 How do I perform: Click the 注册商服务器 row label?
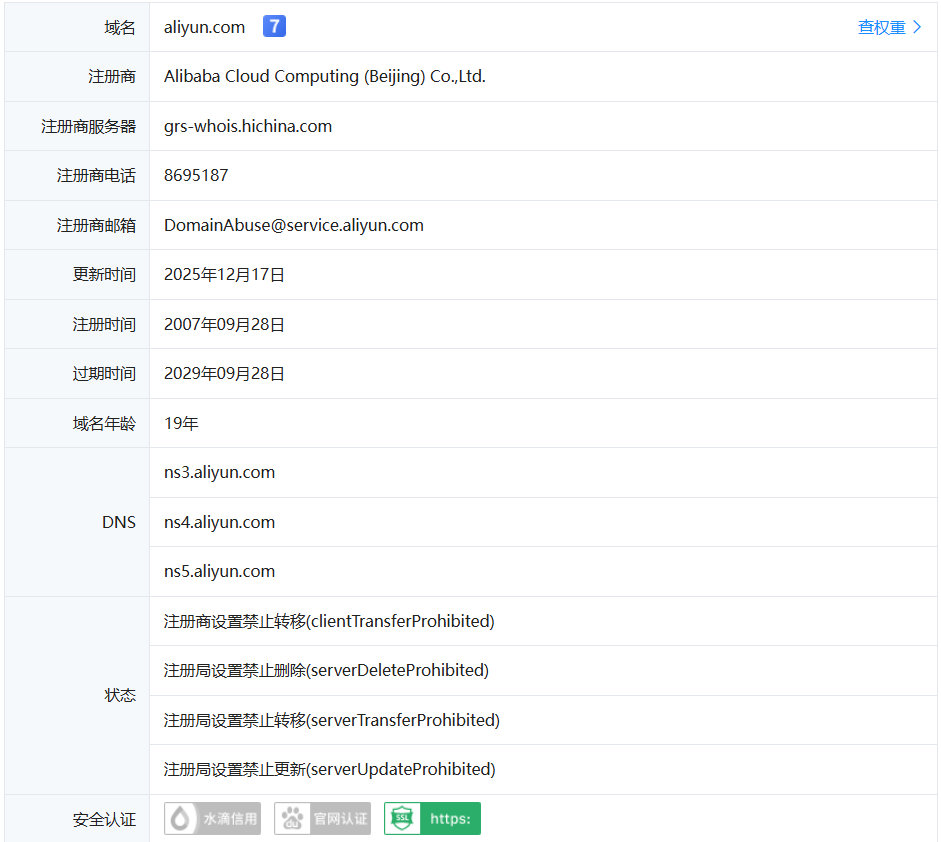[x=89, y=127]
